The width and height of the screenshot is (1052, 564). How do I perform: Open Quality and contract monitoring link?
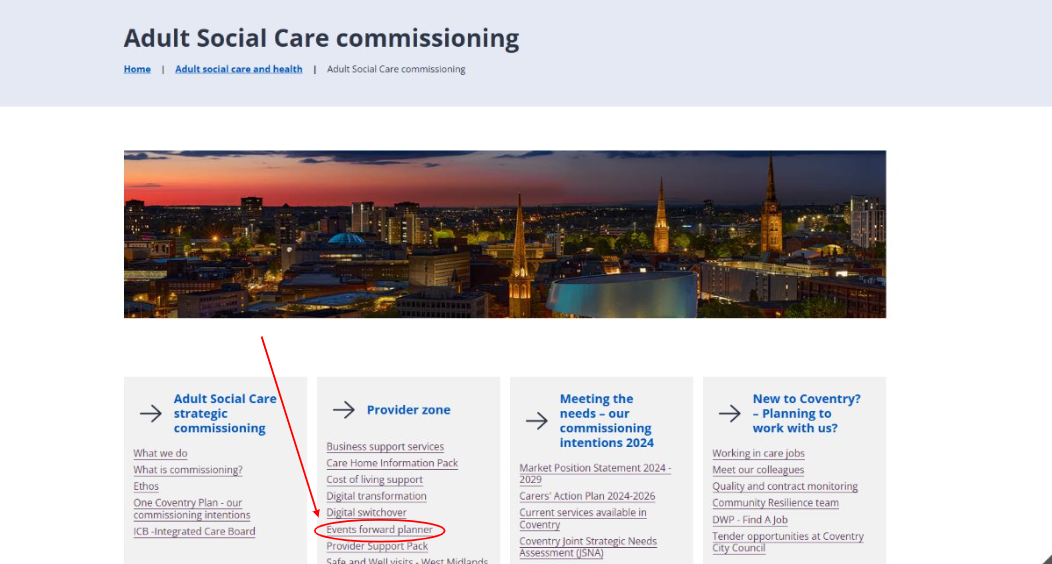point(785,486)
